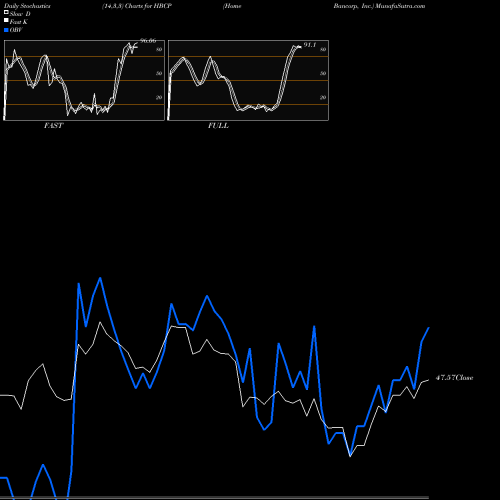The height and width of the screenshot is (500, 500).
Task: Click the 47.57 Close price label
Action: click(x=454, y=378)
